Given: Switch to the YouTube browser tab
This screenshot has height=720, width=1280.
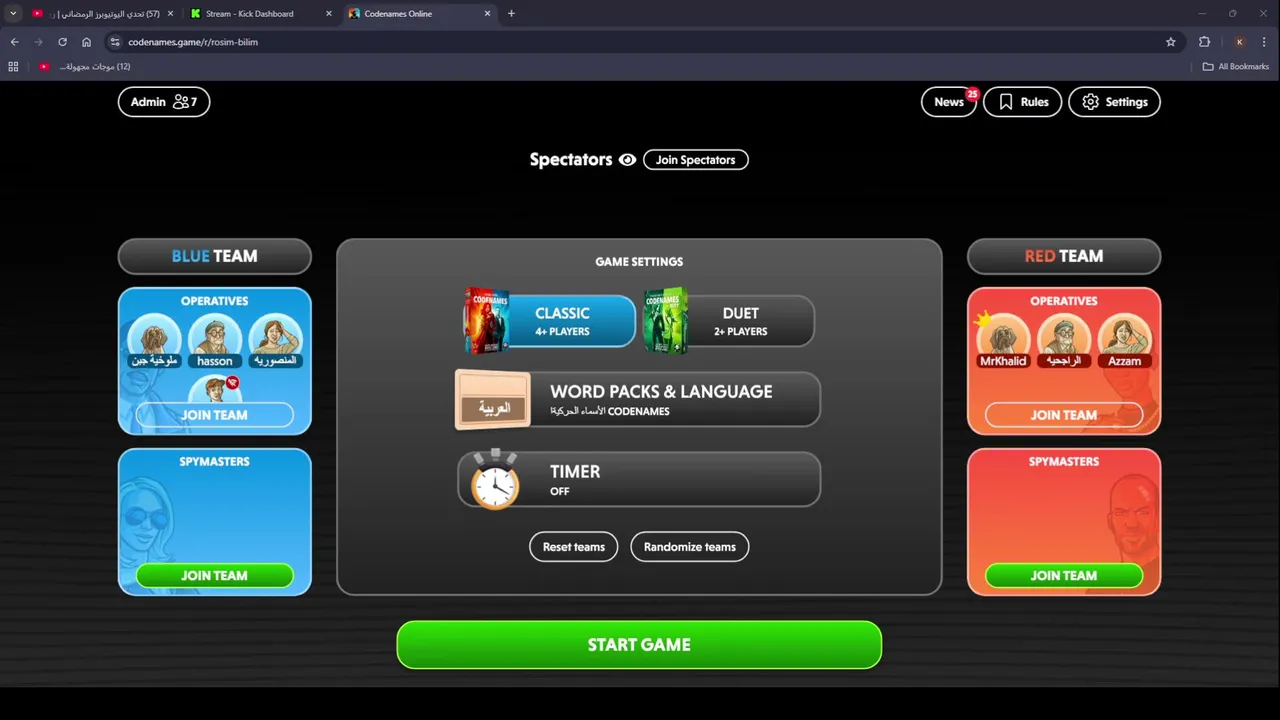Looking at the screenshot, I should (100, 14).
